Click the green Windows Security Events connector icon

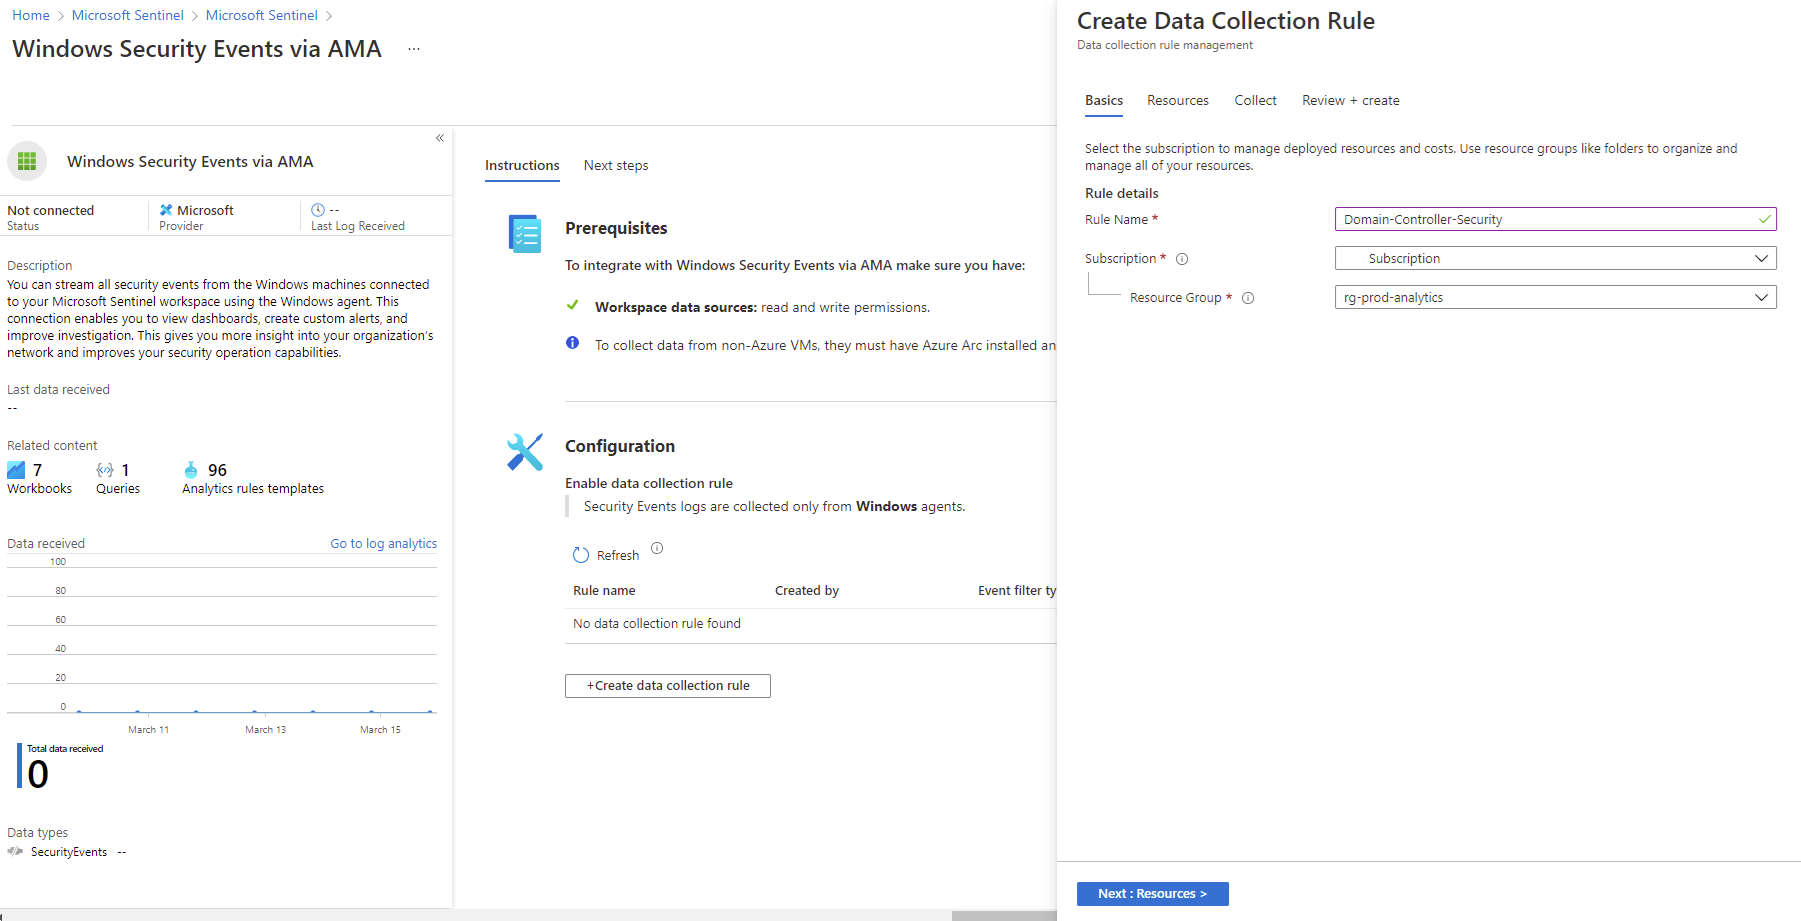[27, 161]
